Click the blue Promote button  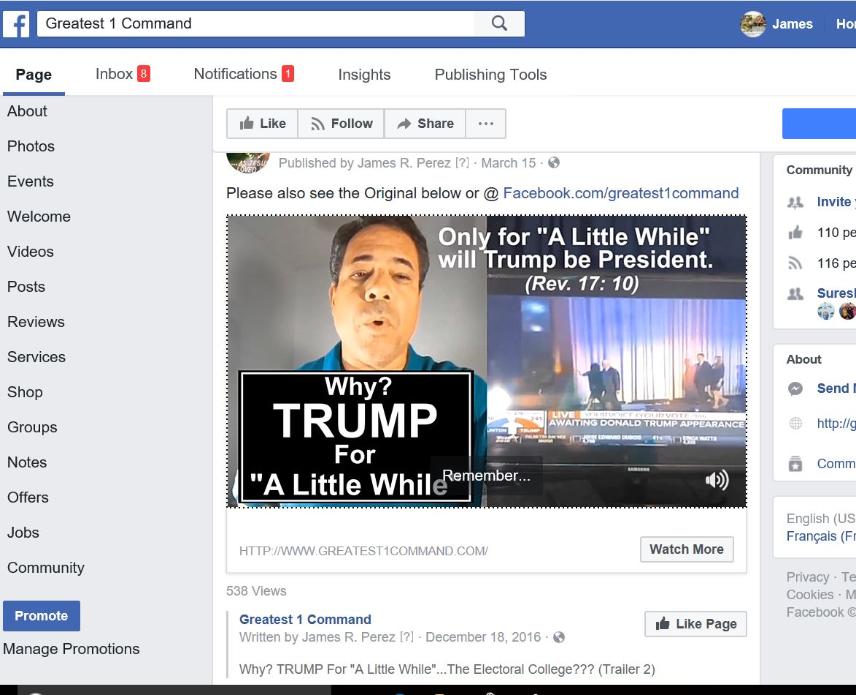tap(41, 616)
